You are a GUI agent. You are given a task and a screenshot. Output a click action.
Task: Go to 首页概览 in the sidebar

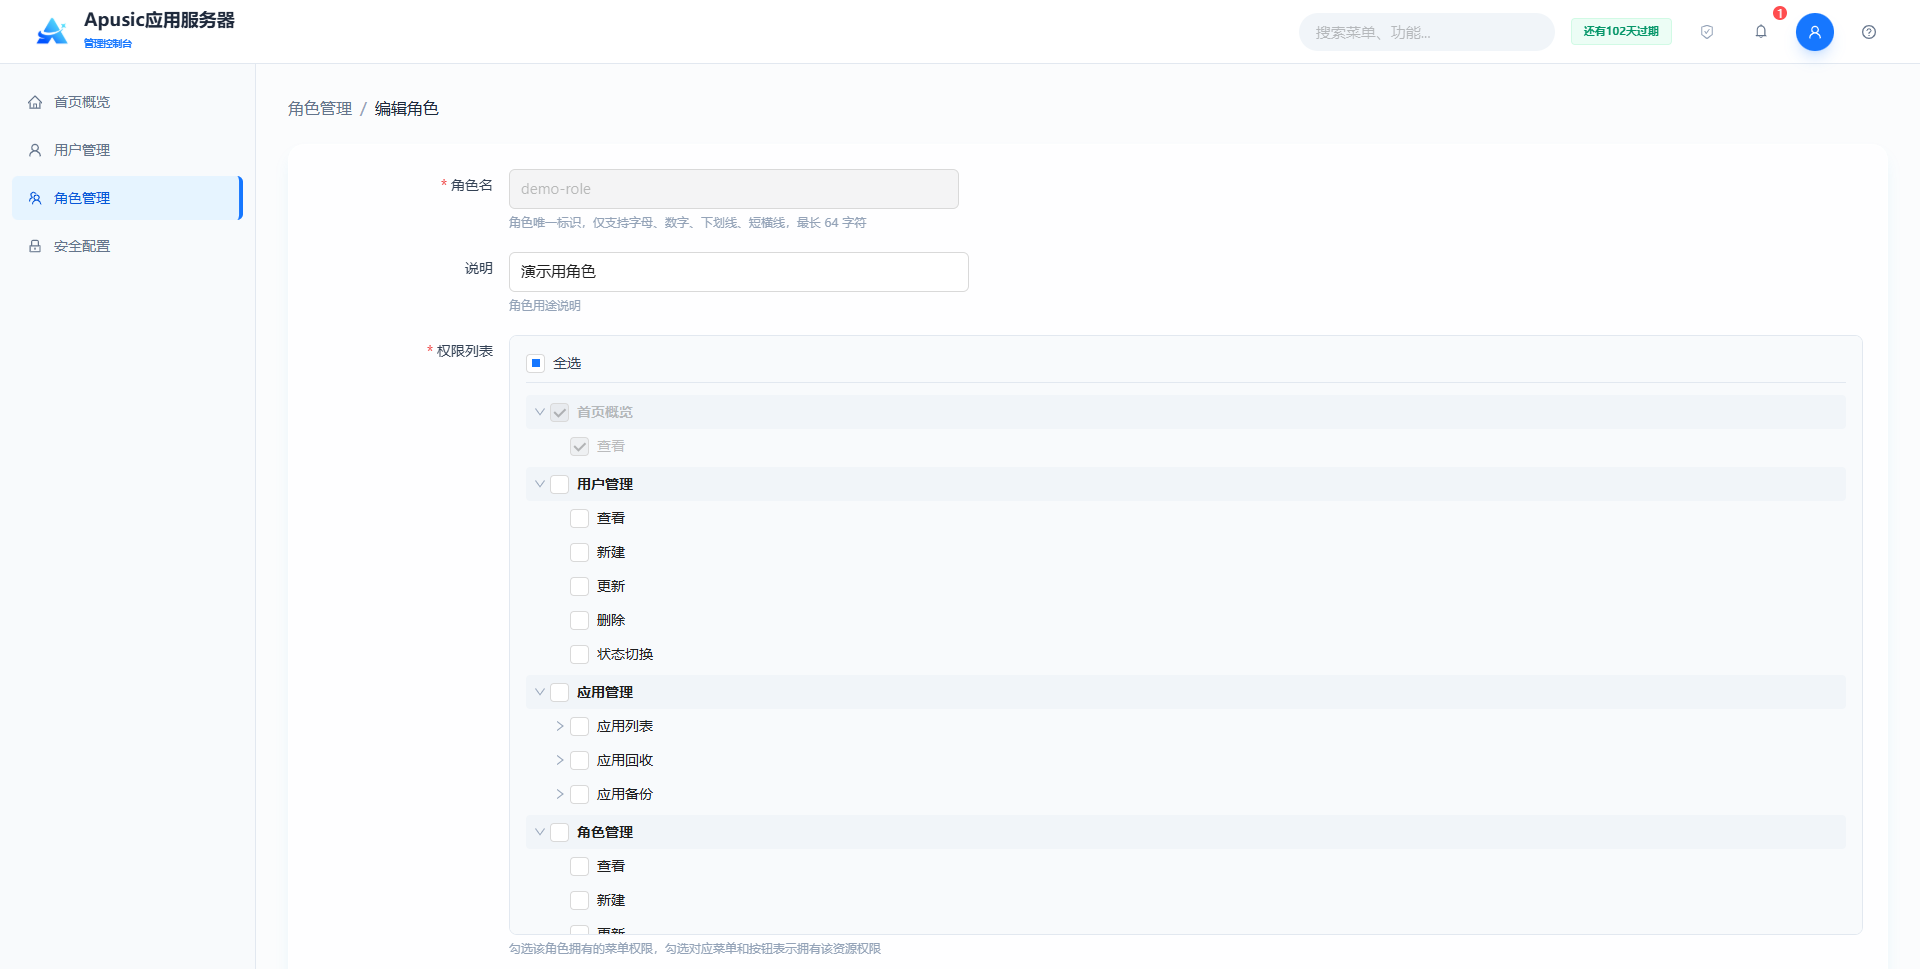tap(127, 102)
